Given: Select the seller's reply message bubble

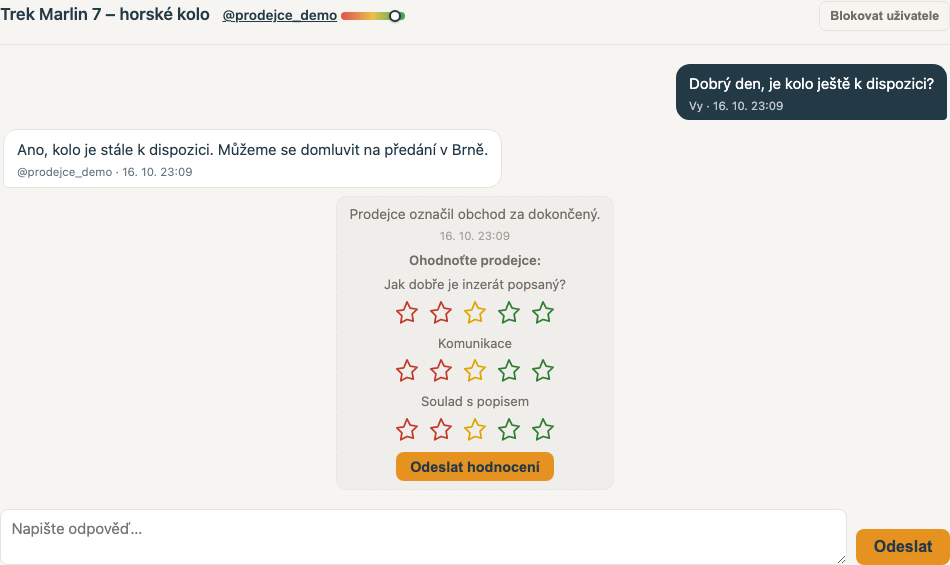Looking at the screenshot, I should [252, 159].
